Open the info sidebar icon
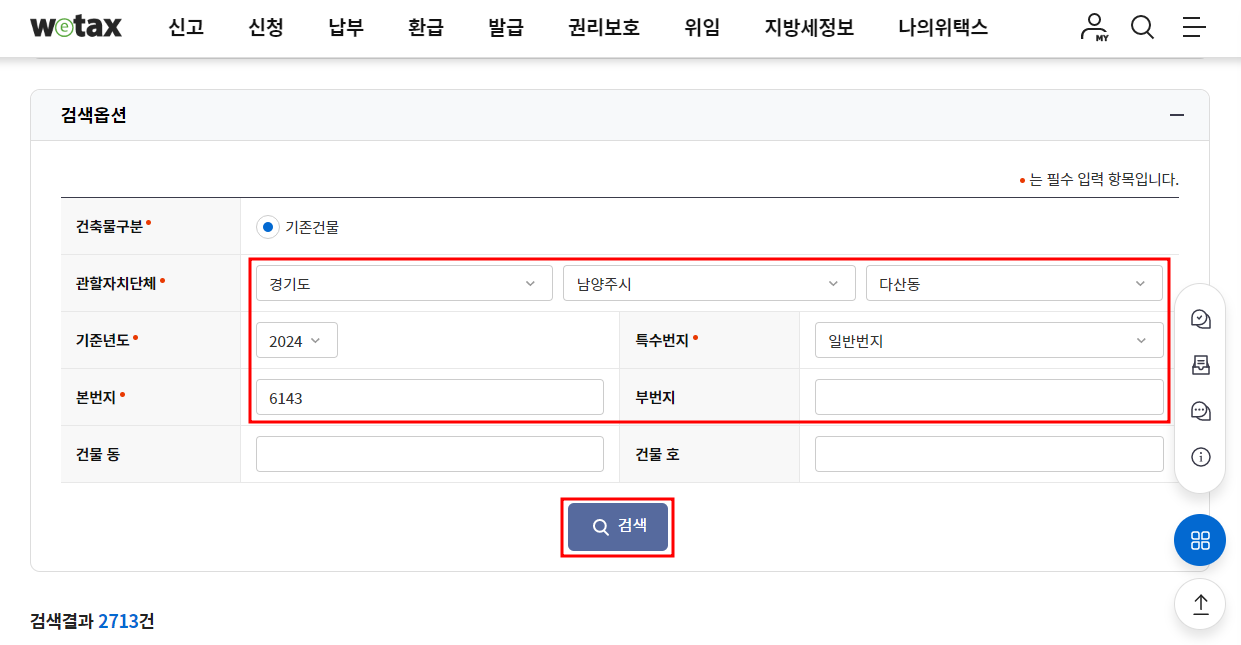This screenshot has height=645, width=1241. coord(1200,457)
